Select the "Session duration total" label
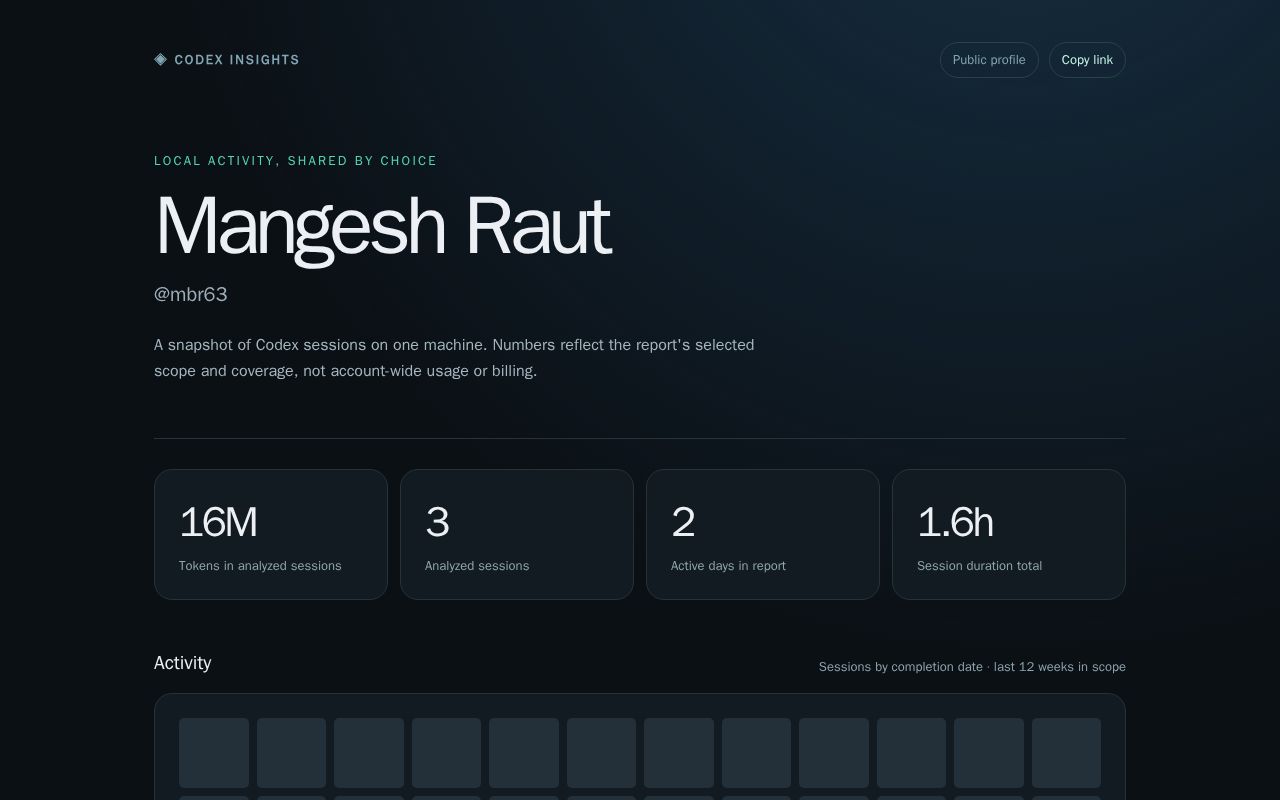 pyautogui.click(x=979, y=566)
